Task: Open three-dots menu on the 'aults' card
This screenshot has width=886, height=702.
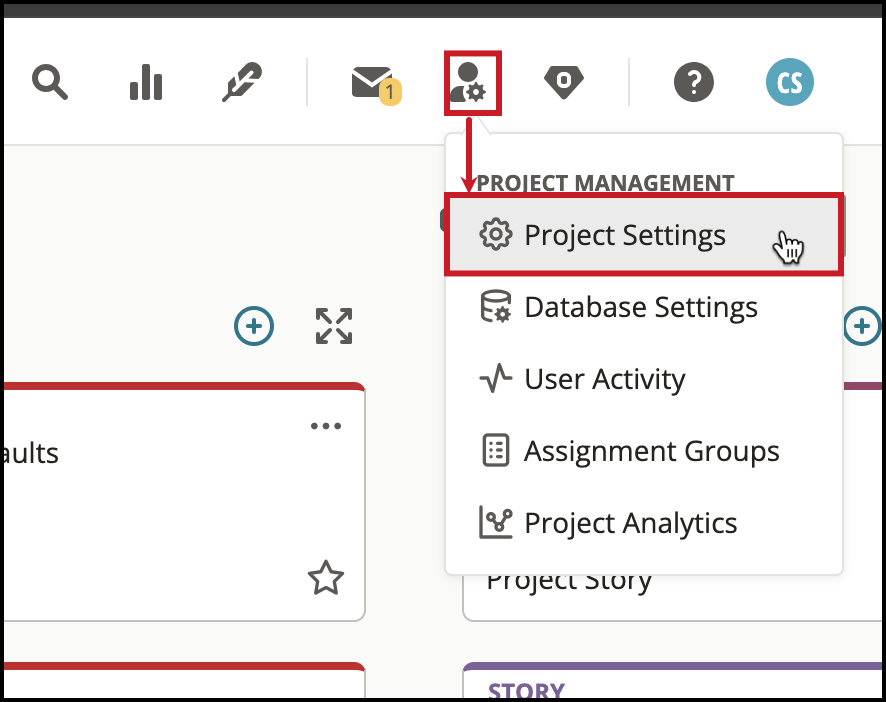Action: [326, 426]
